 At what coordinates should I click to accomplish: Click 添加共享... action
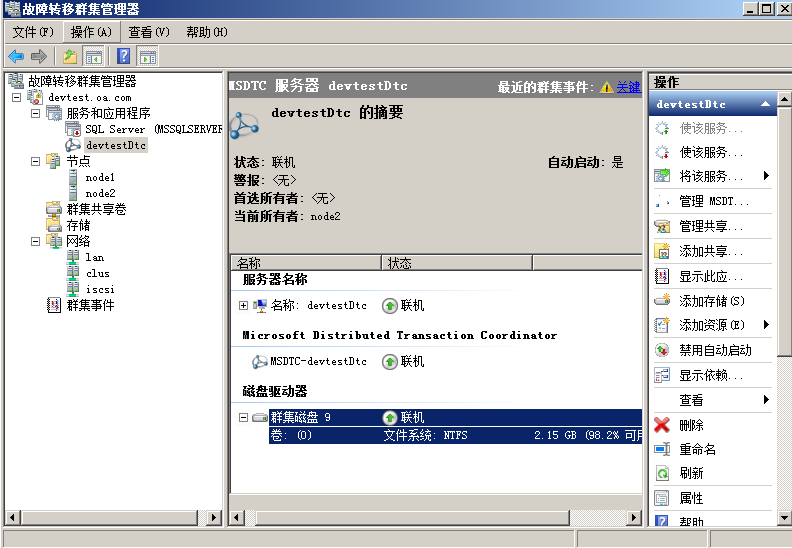(x=713, y=251)
